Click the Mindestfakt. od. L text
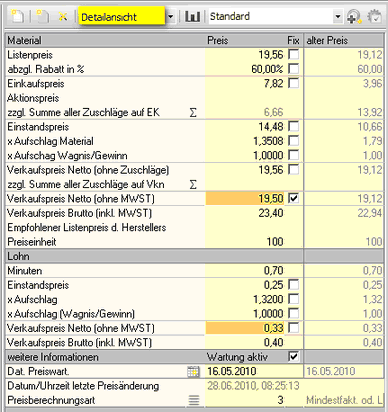The width and height of the screenshot is (388, 412). click(x=344, y=400)
